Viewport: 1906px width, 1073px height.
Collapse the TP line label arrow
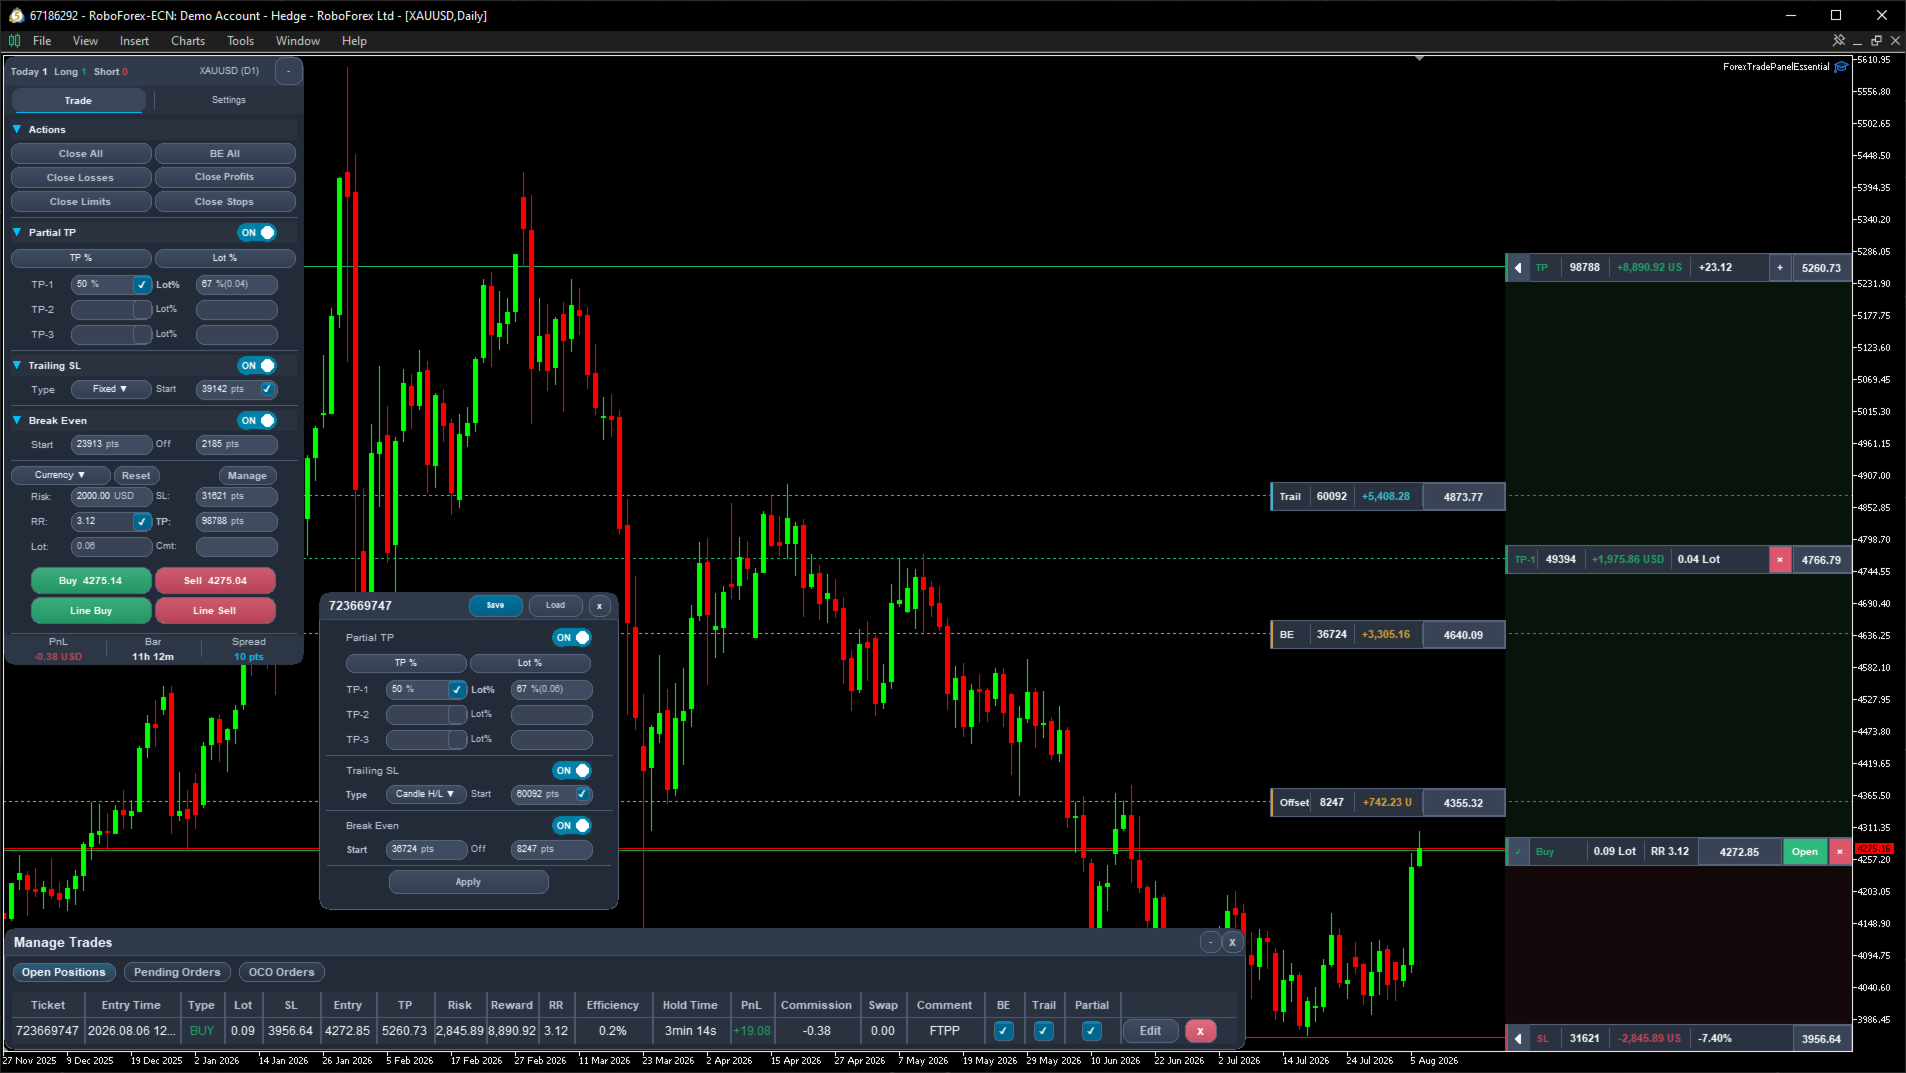pyautogui.click(x=1518, y=268)
